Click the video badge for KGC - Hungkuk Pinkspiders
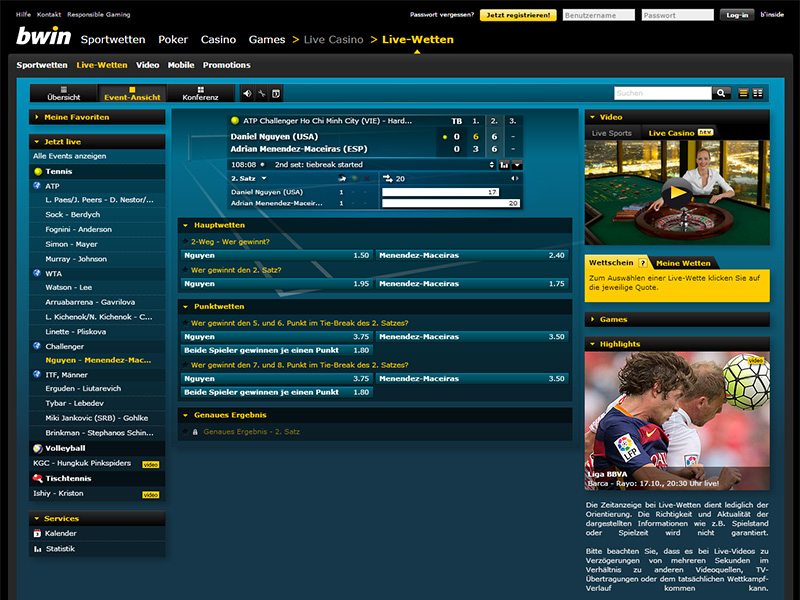The width and height of the screenshot is (800, 600). (x=151, y=465)
